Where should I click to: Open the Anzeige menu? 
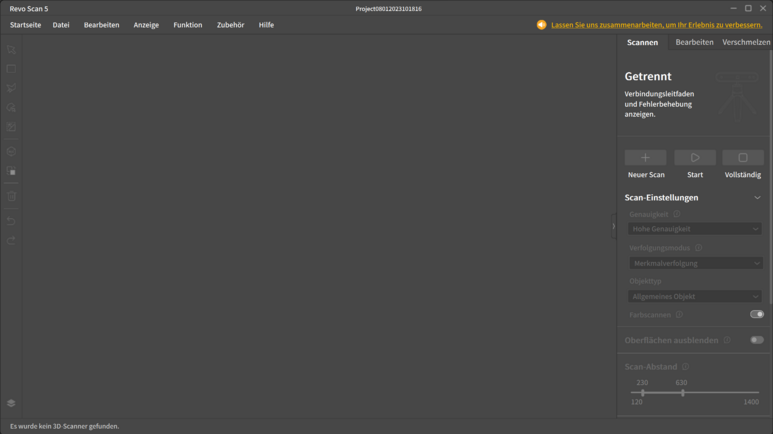(x=146, y=25)
